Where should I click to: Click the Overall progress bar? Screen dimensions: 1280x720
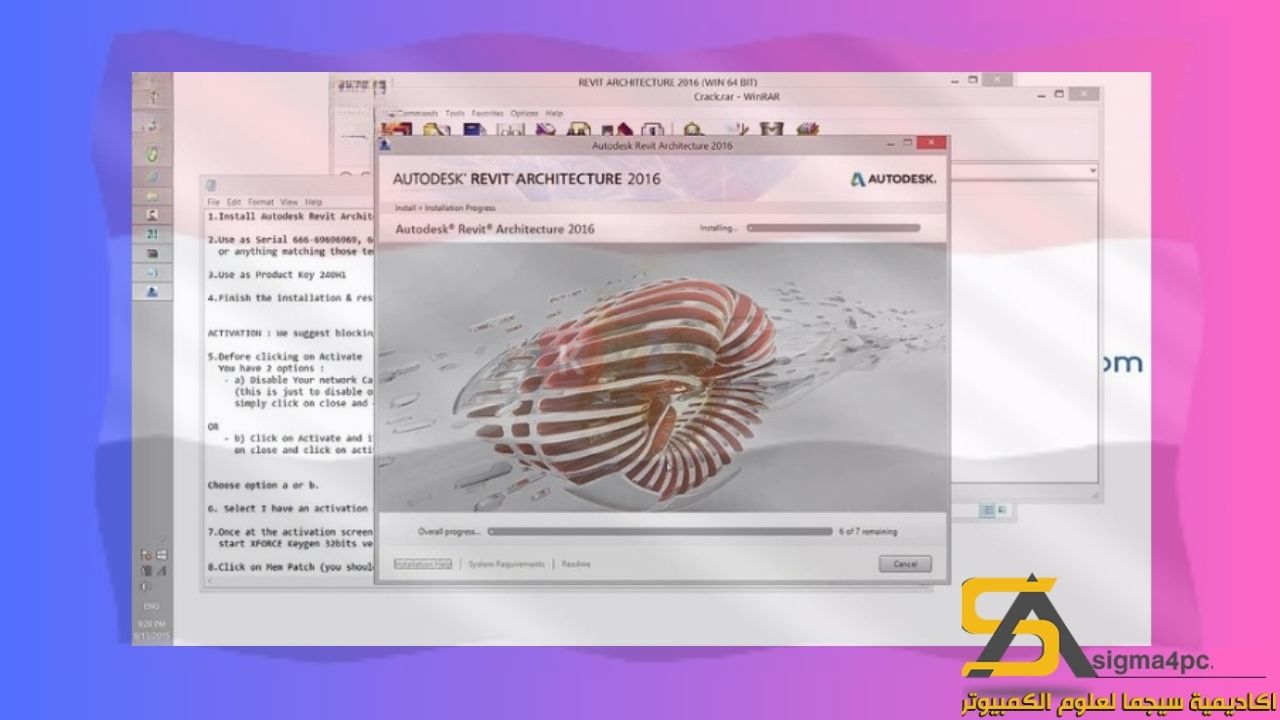(x=659, y=532)
